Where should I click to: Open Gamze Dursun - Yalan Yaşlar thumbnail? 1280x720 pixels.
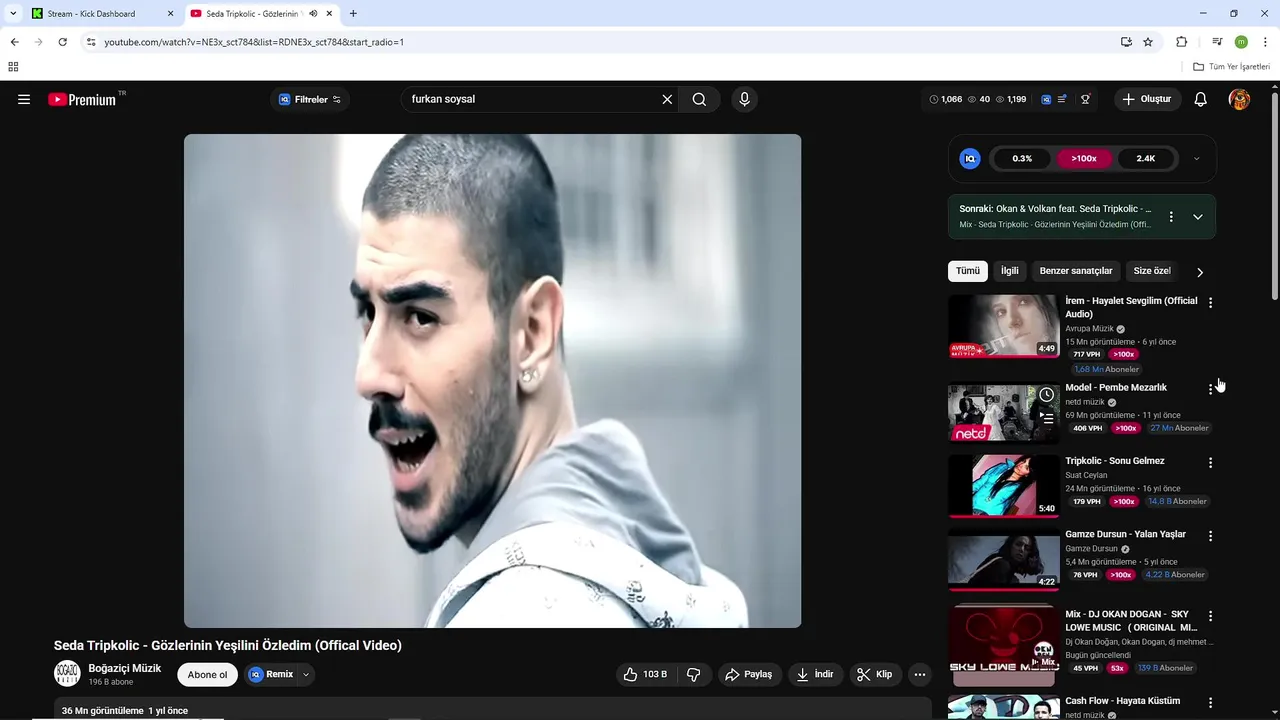click(x=1003, y=559)
